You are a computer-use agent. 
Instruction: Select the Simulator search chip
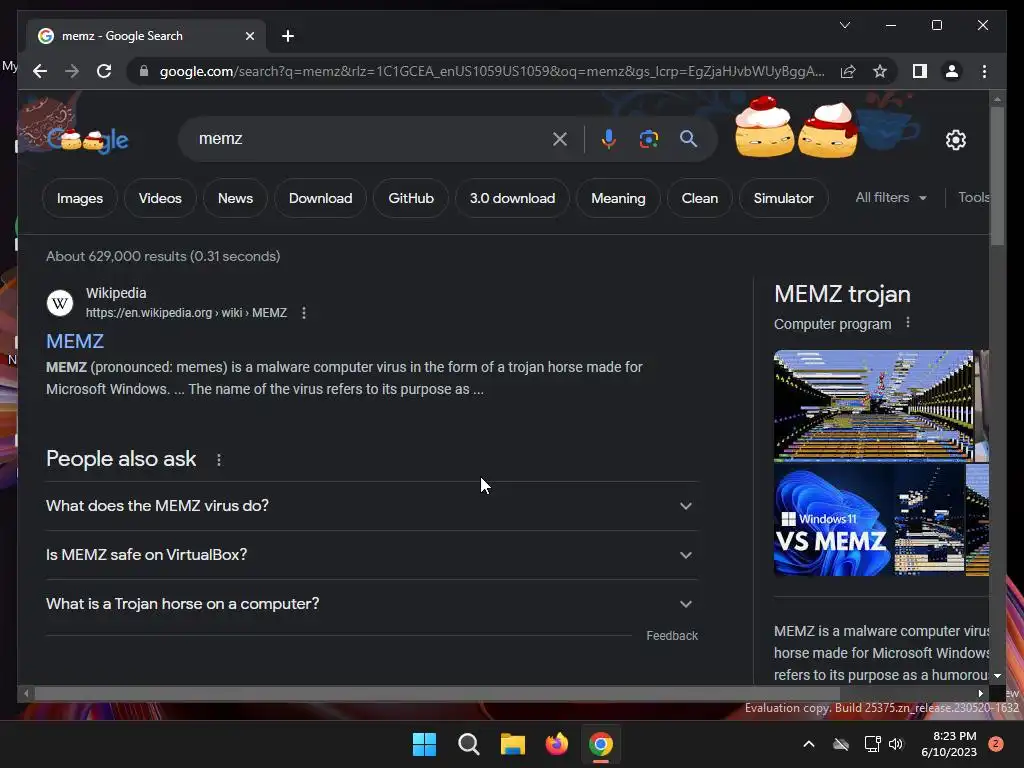click(x=783, y=198)
